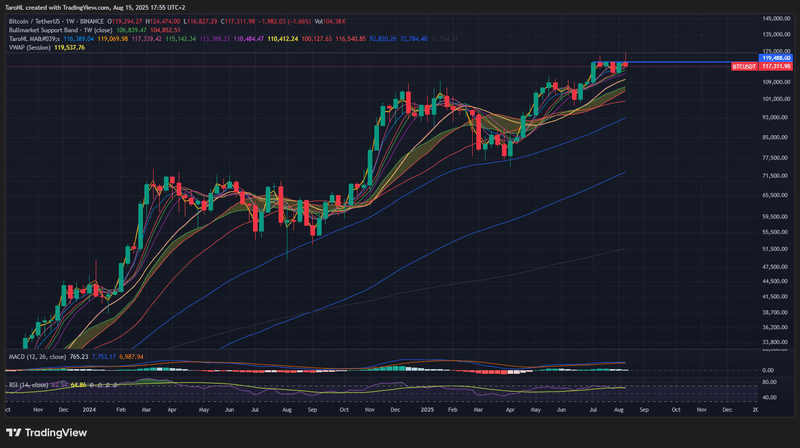800x448 pixels.
Task: Select the TaroNL MA indicator label
Action: click(x=34, y=39)
